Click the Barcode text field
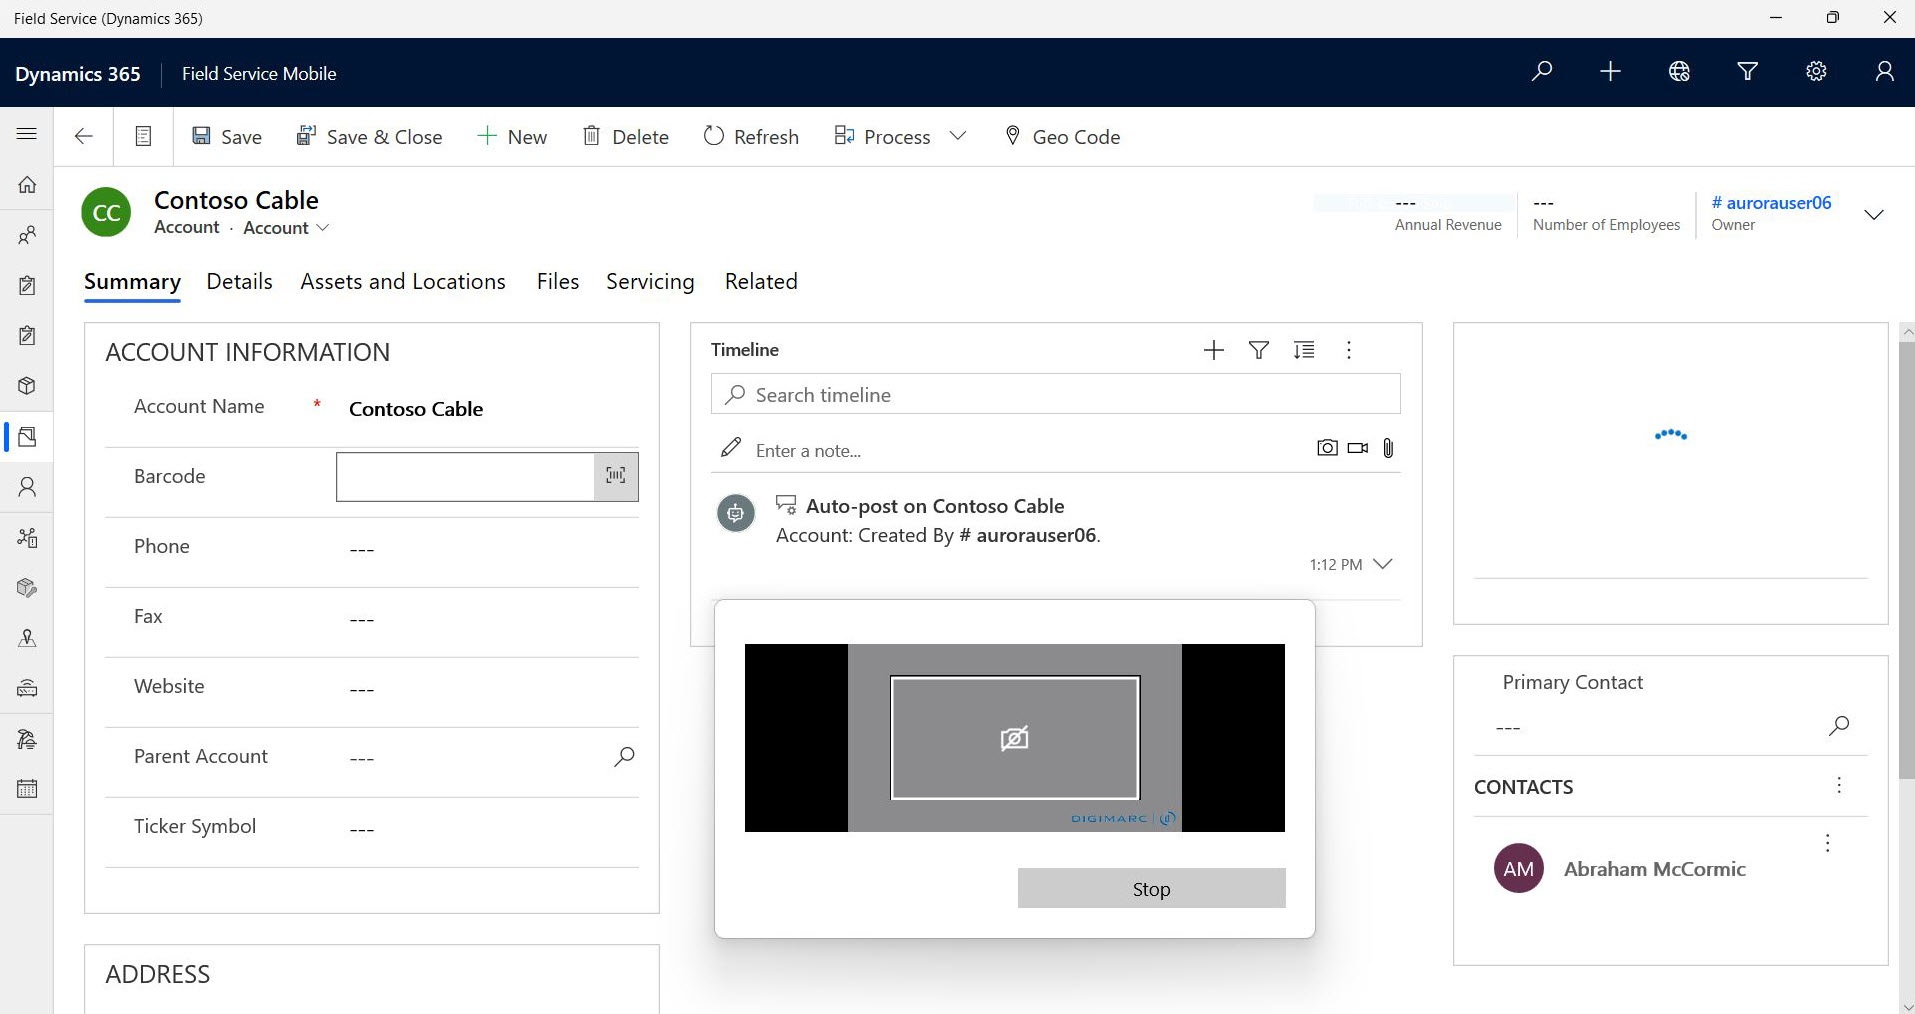This screenshot has height=1014, width=1915. (466, 476)
